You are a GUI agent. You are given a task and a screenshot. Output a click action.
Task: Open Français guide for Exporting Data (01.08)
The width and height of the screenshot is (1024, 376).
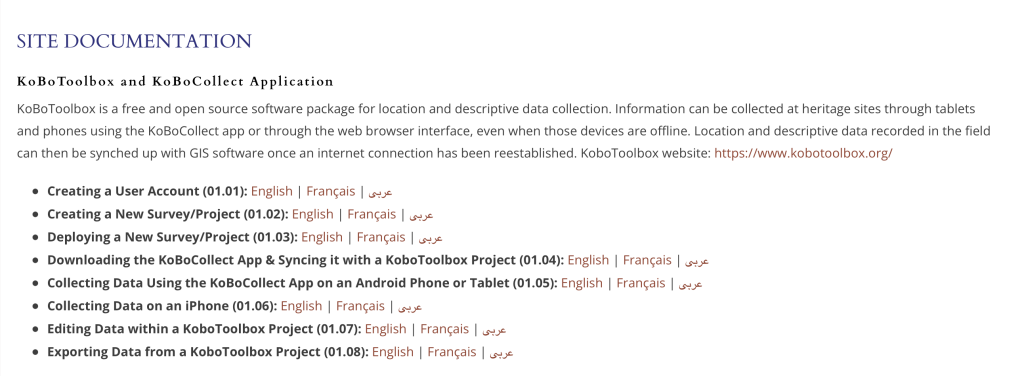pyautogui.click(x=452, y=351)
